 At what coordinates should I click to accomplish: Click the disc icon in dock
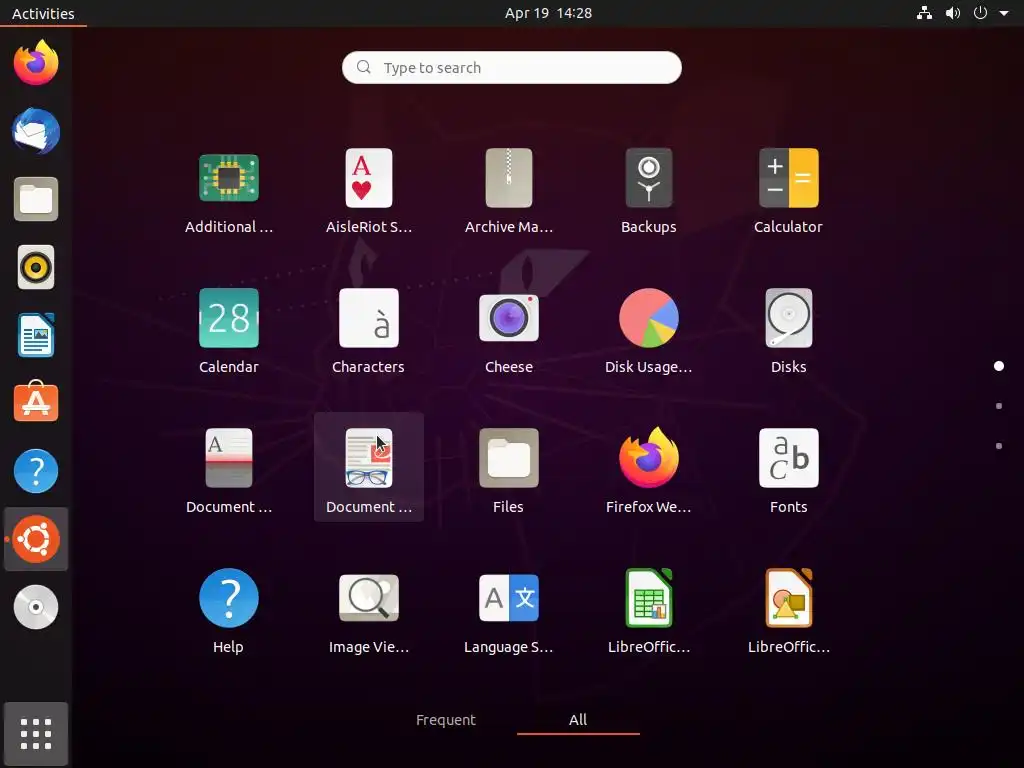tap(36, 607)
